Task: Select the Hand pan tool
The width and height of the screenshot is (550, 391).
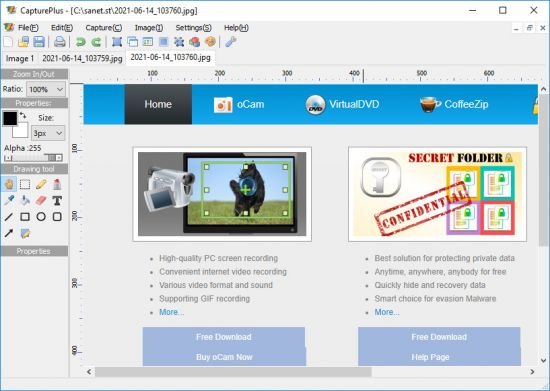Action: pos(9,184)
